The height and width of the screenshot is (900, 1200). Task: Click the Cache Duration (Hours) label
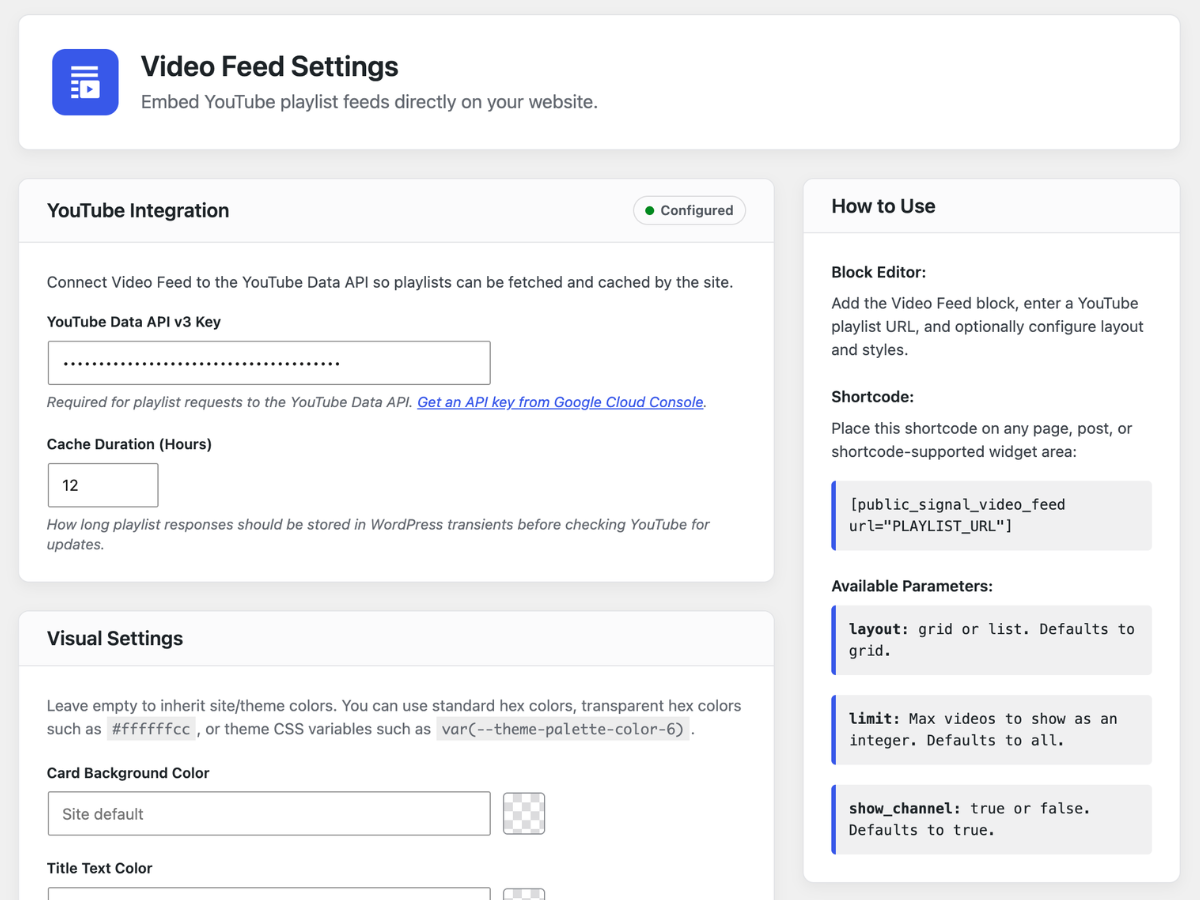129,444
